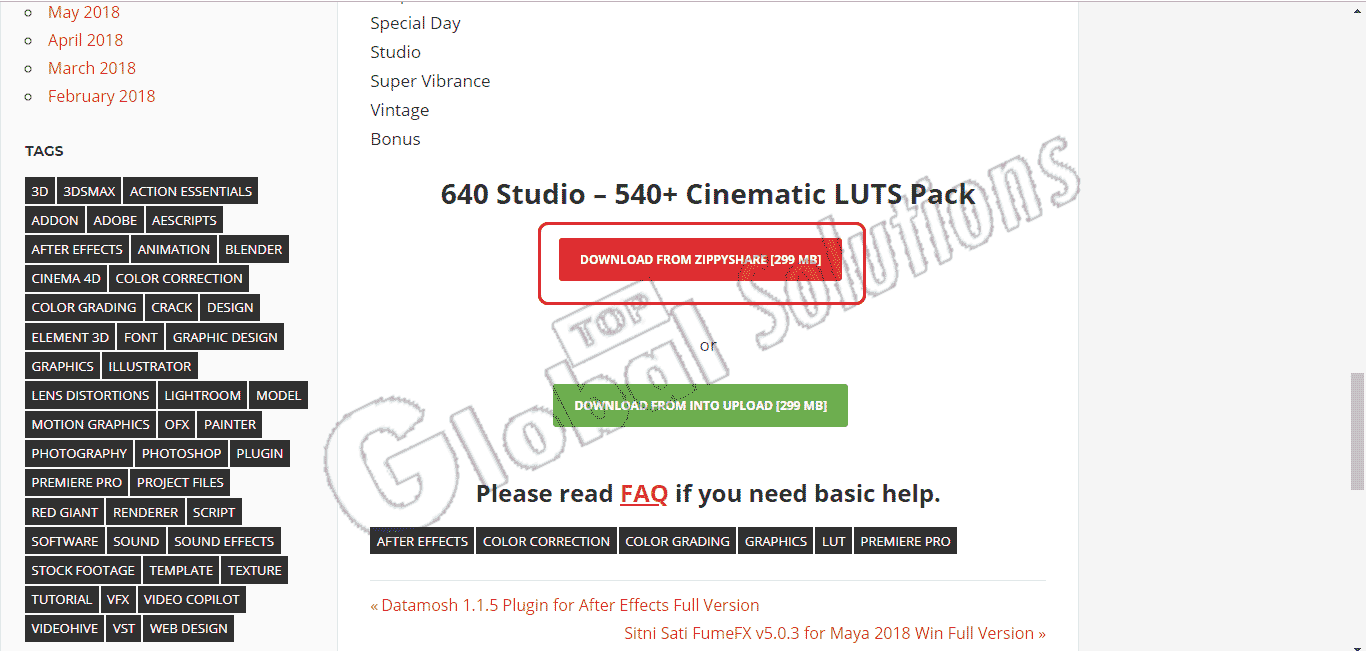Click the PHOTOSHOP tag
The image size is (1366, 651).
click(182, 453)
